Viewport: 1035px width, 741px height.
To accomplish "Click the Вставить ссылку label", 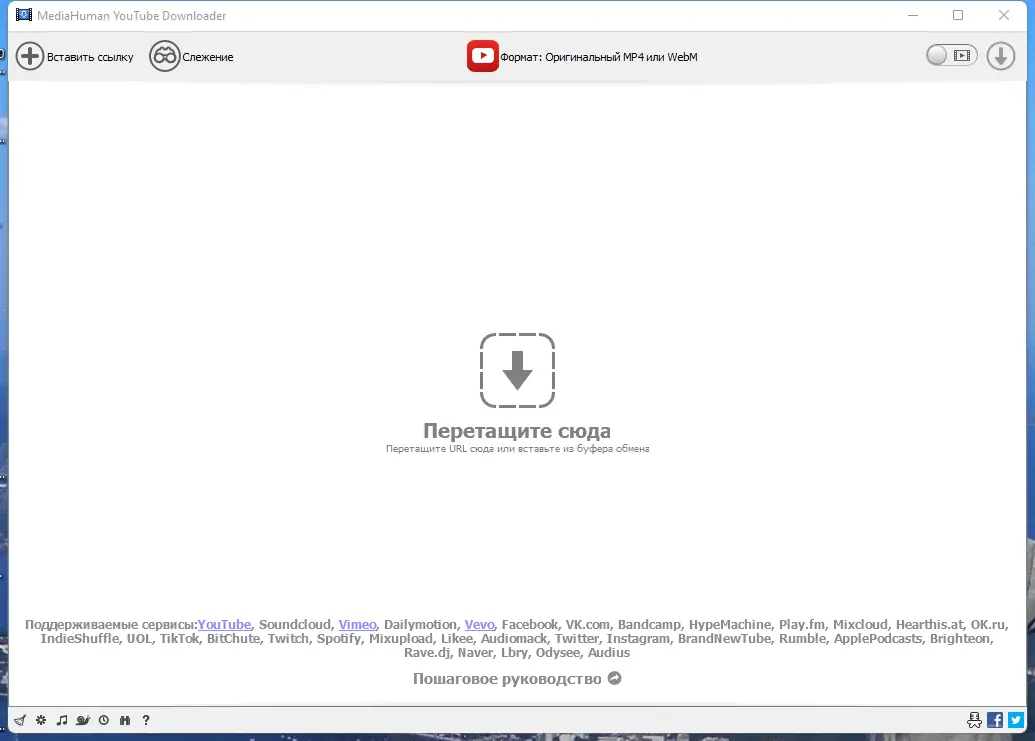I will point(90,57).
